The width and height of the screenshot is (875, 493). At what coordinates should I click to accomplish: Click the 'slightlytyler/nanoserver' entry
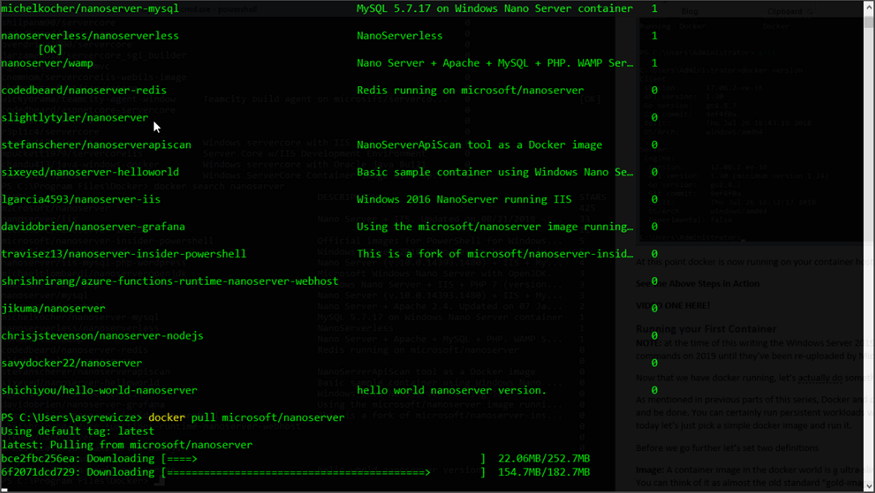point(75,118)
